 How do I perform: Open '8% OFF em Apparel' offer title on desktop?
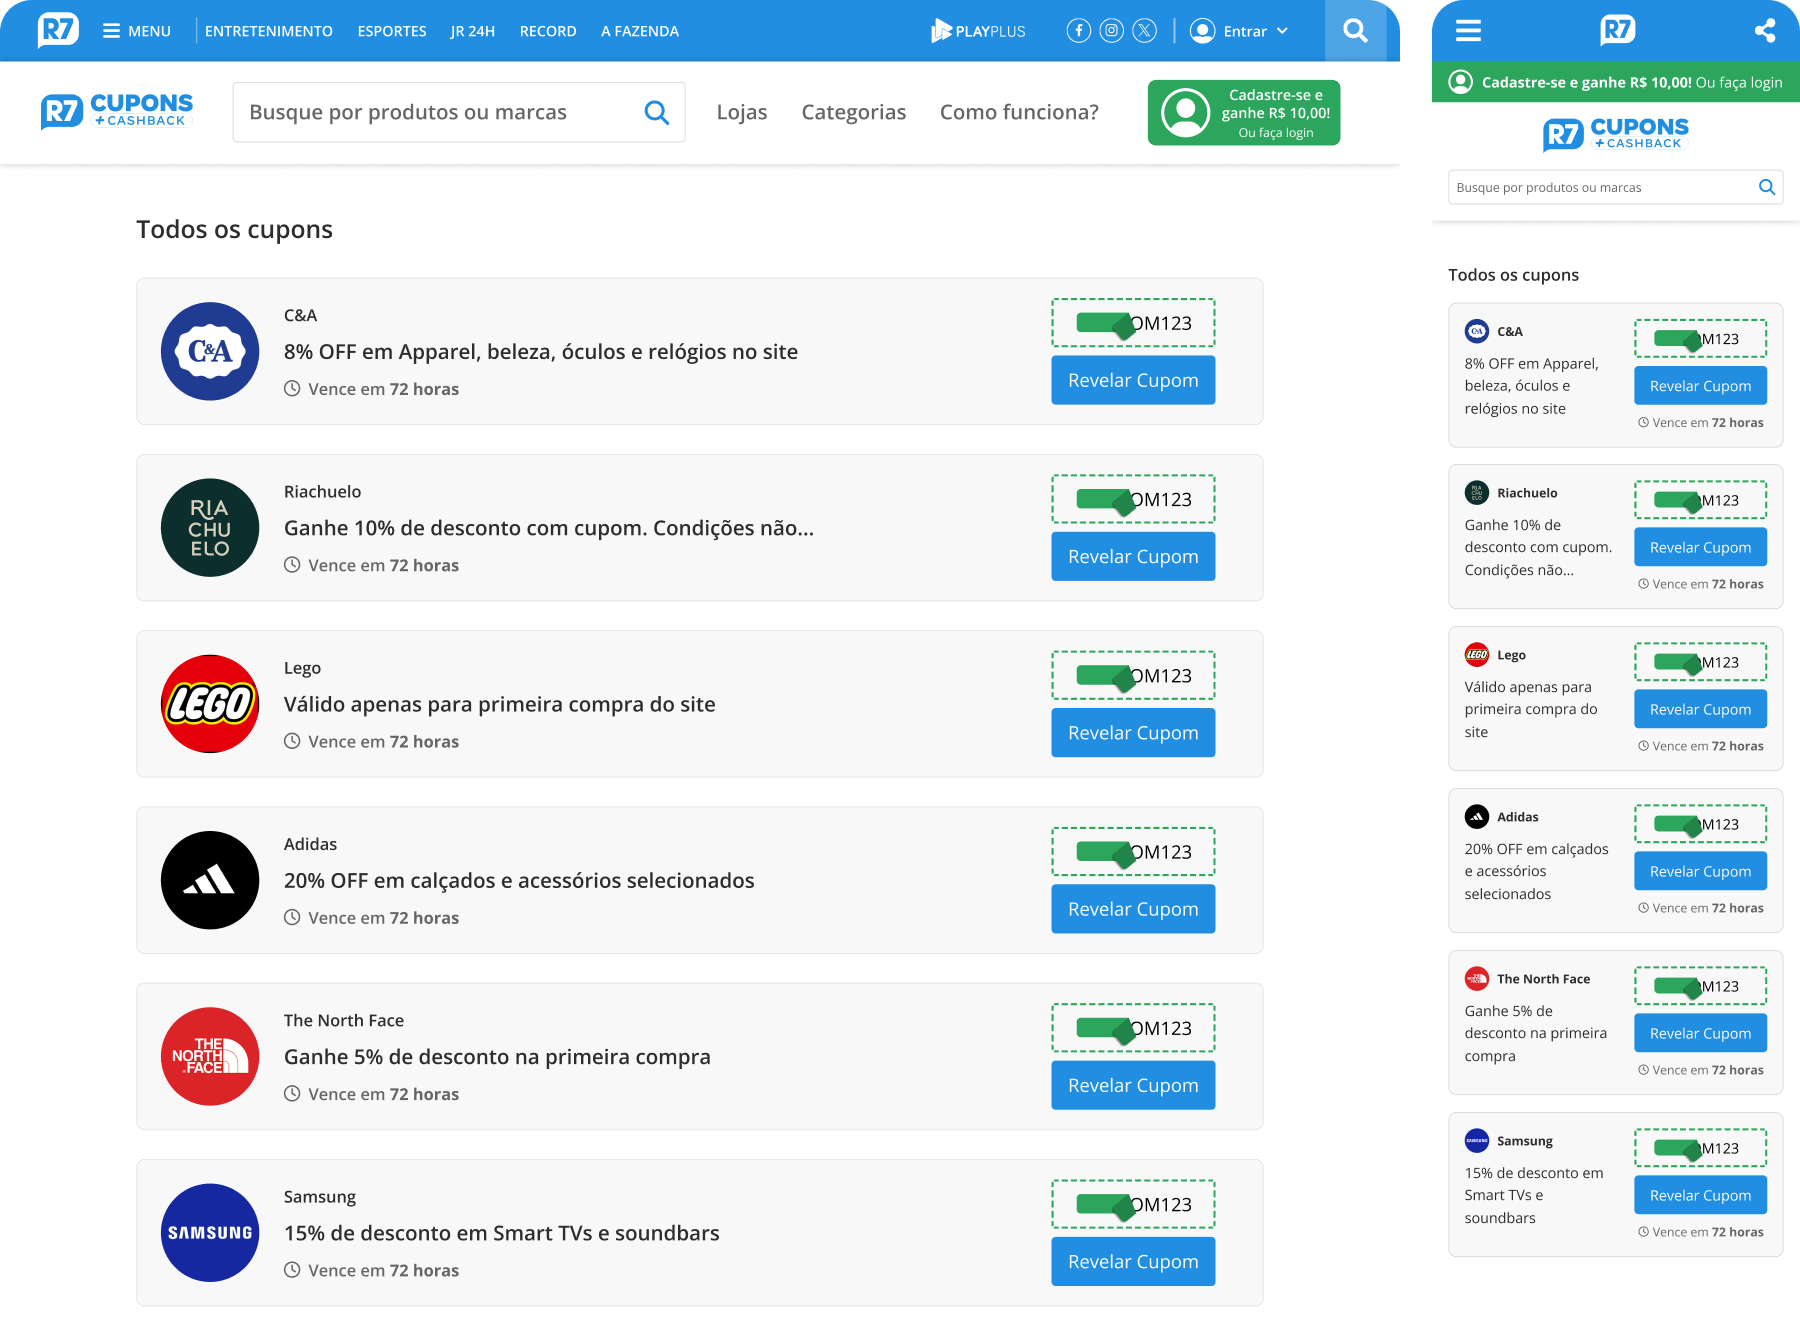pyautogui.click(x=541, y=352)
